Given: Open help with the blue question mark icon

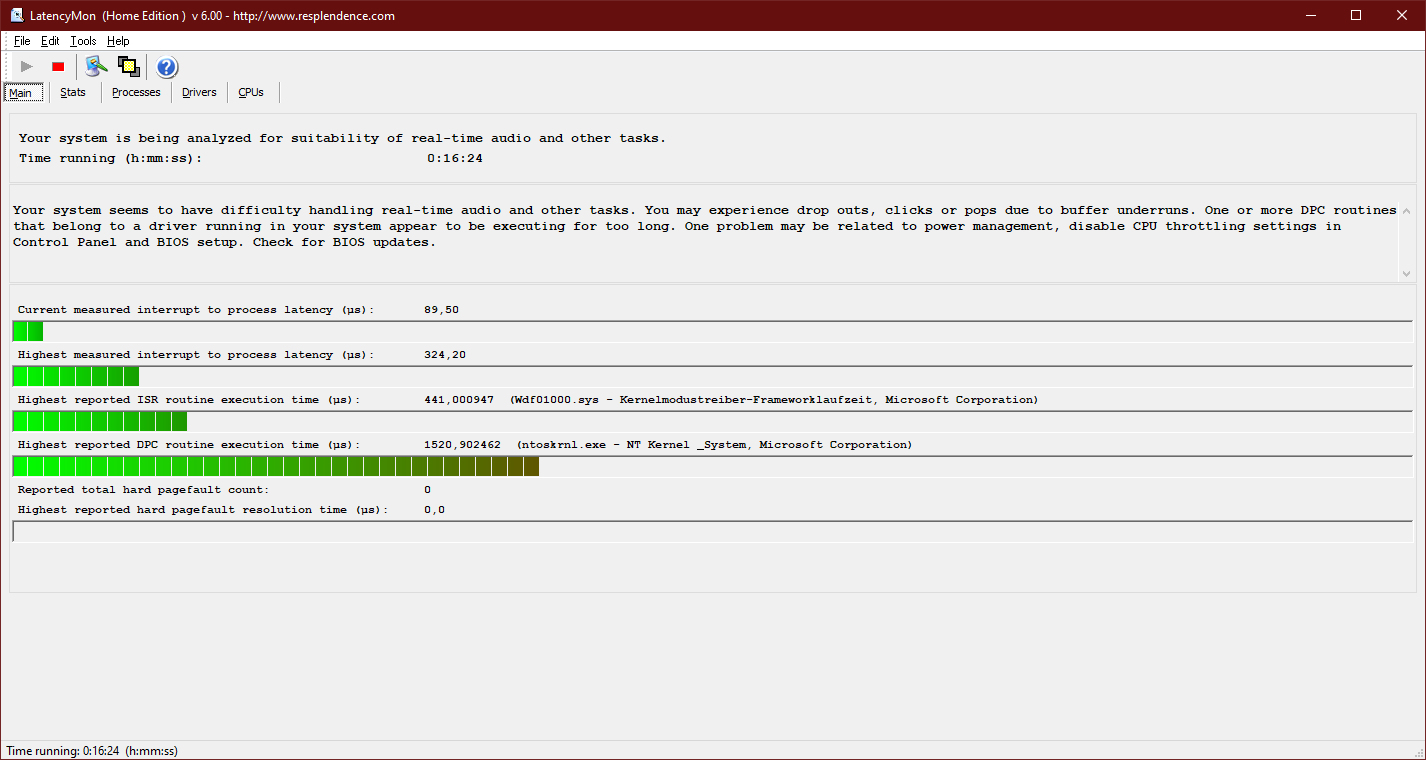Looking at the screenshot, I should point(167,67).
